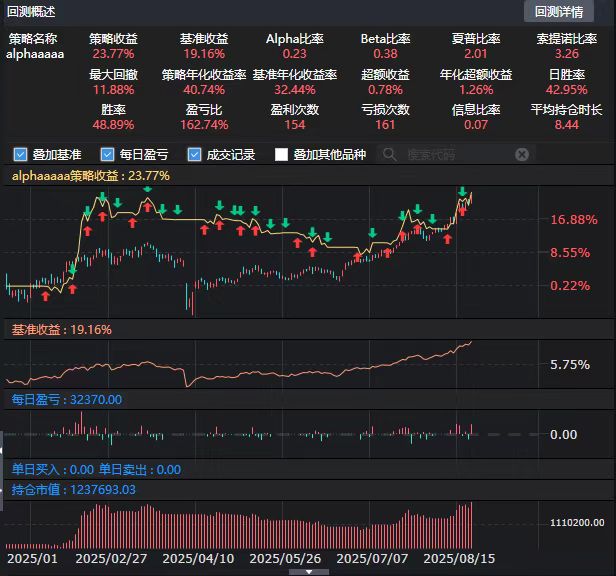The height and width of the screenshot is (576, 616).
Task: Click the 平均持仓时长 value 8.44
Action: pos(567,125)
